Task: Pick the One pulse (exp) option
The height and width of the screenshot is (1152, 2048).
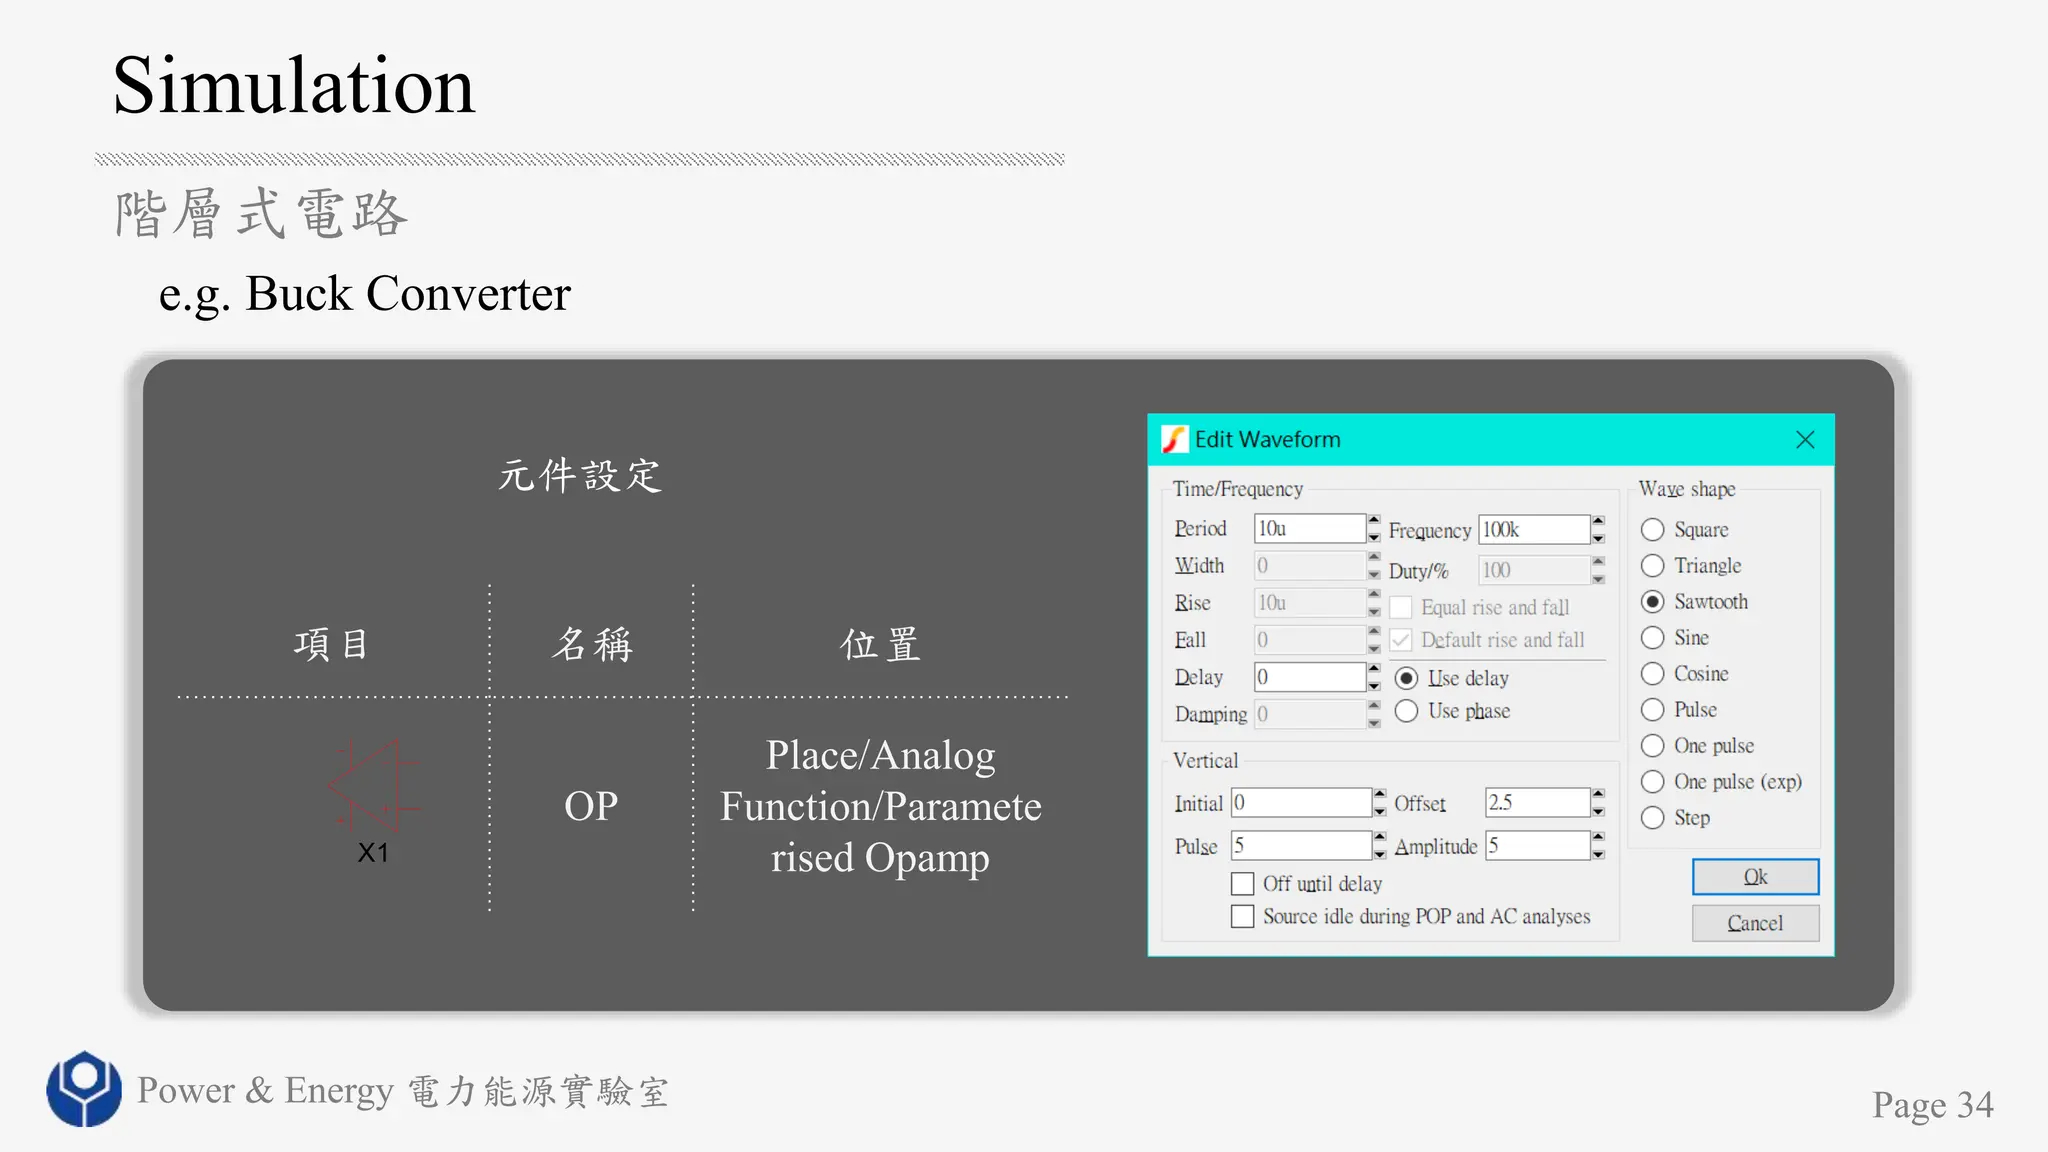Action: click(x=1653, y=782)
